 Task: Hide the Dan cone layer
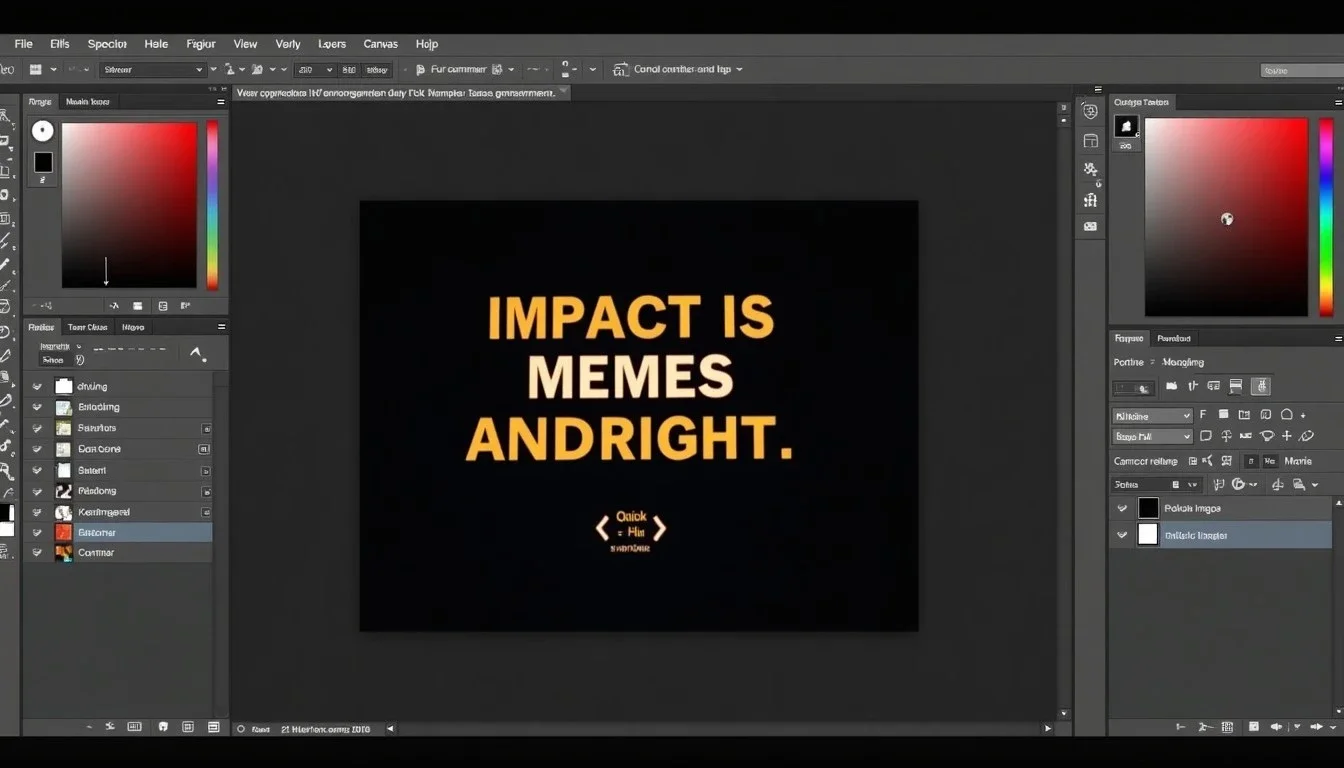point(37,449)
